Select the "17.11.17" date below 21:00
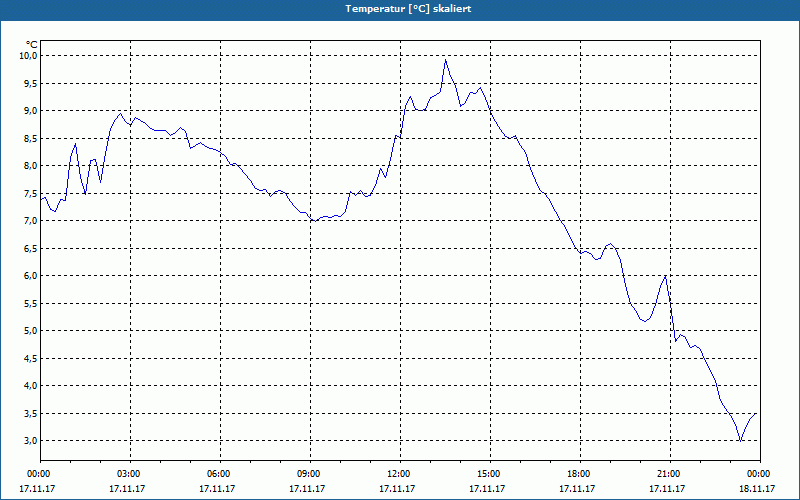This screenshot has height=500, width=800. click(x=667, y=488)
